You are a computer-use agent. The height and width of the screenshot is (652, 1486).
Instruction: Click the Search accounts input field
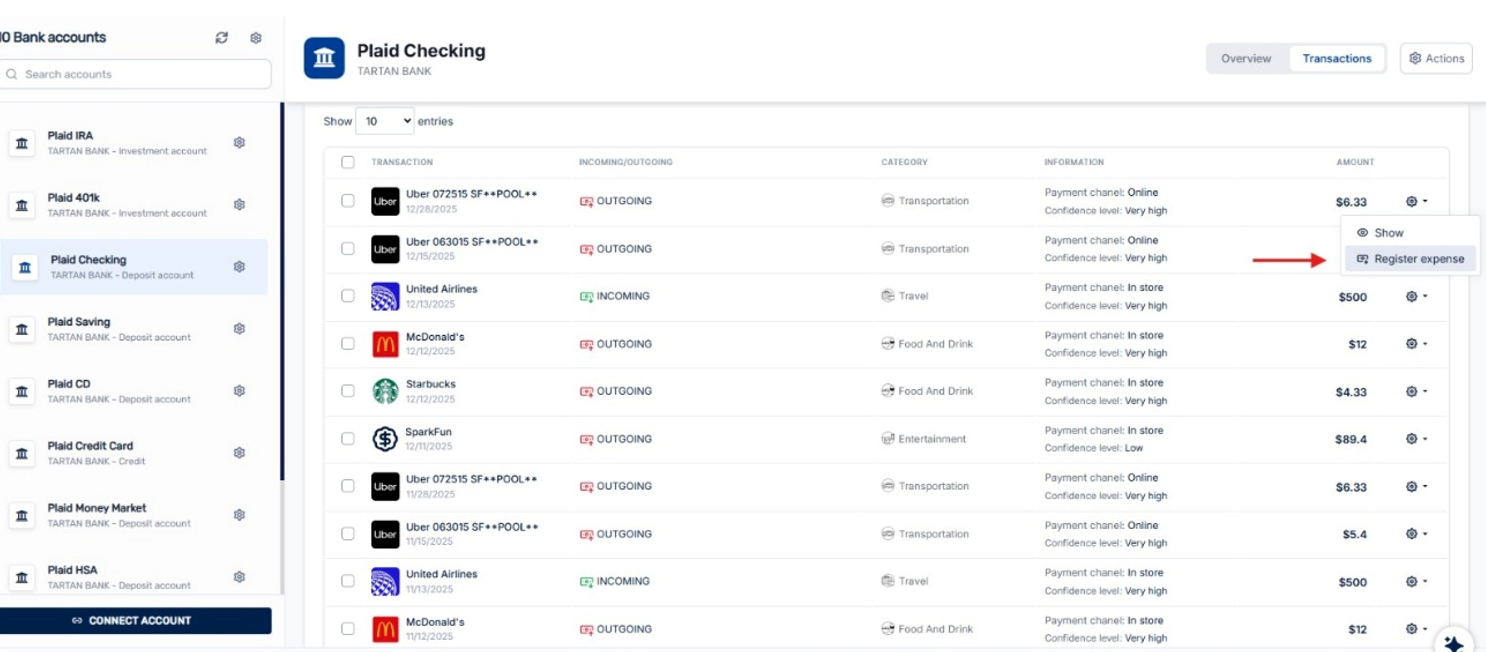coord(135,74)
